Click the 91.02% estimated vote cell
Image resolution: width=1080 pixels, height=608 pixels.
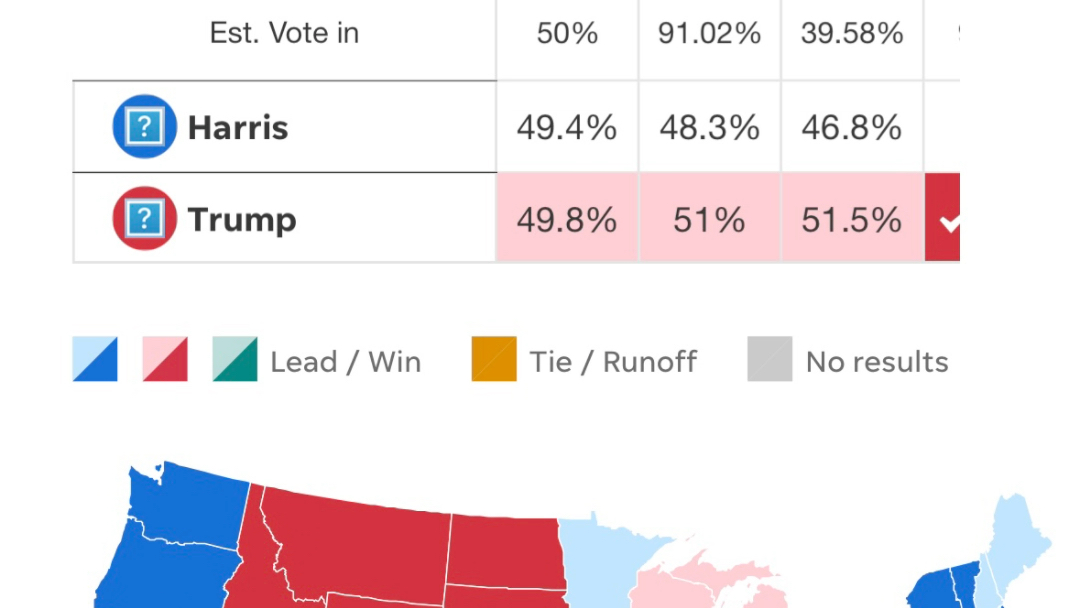pos(709,34)
